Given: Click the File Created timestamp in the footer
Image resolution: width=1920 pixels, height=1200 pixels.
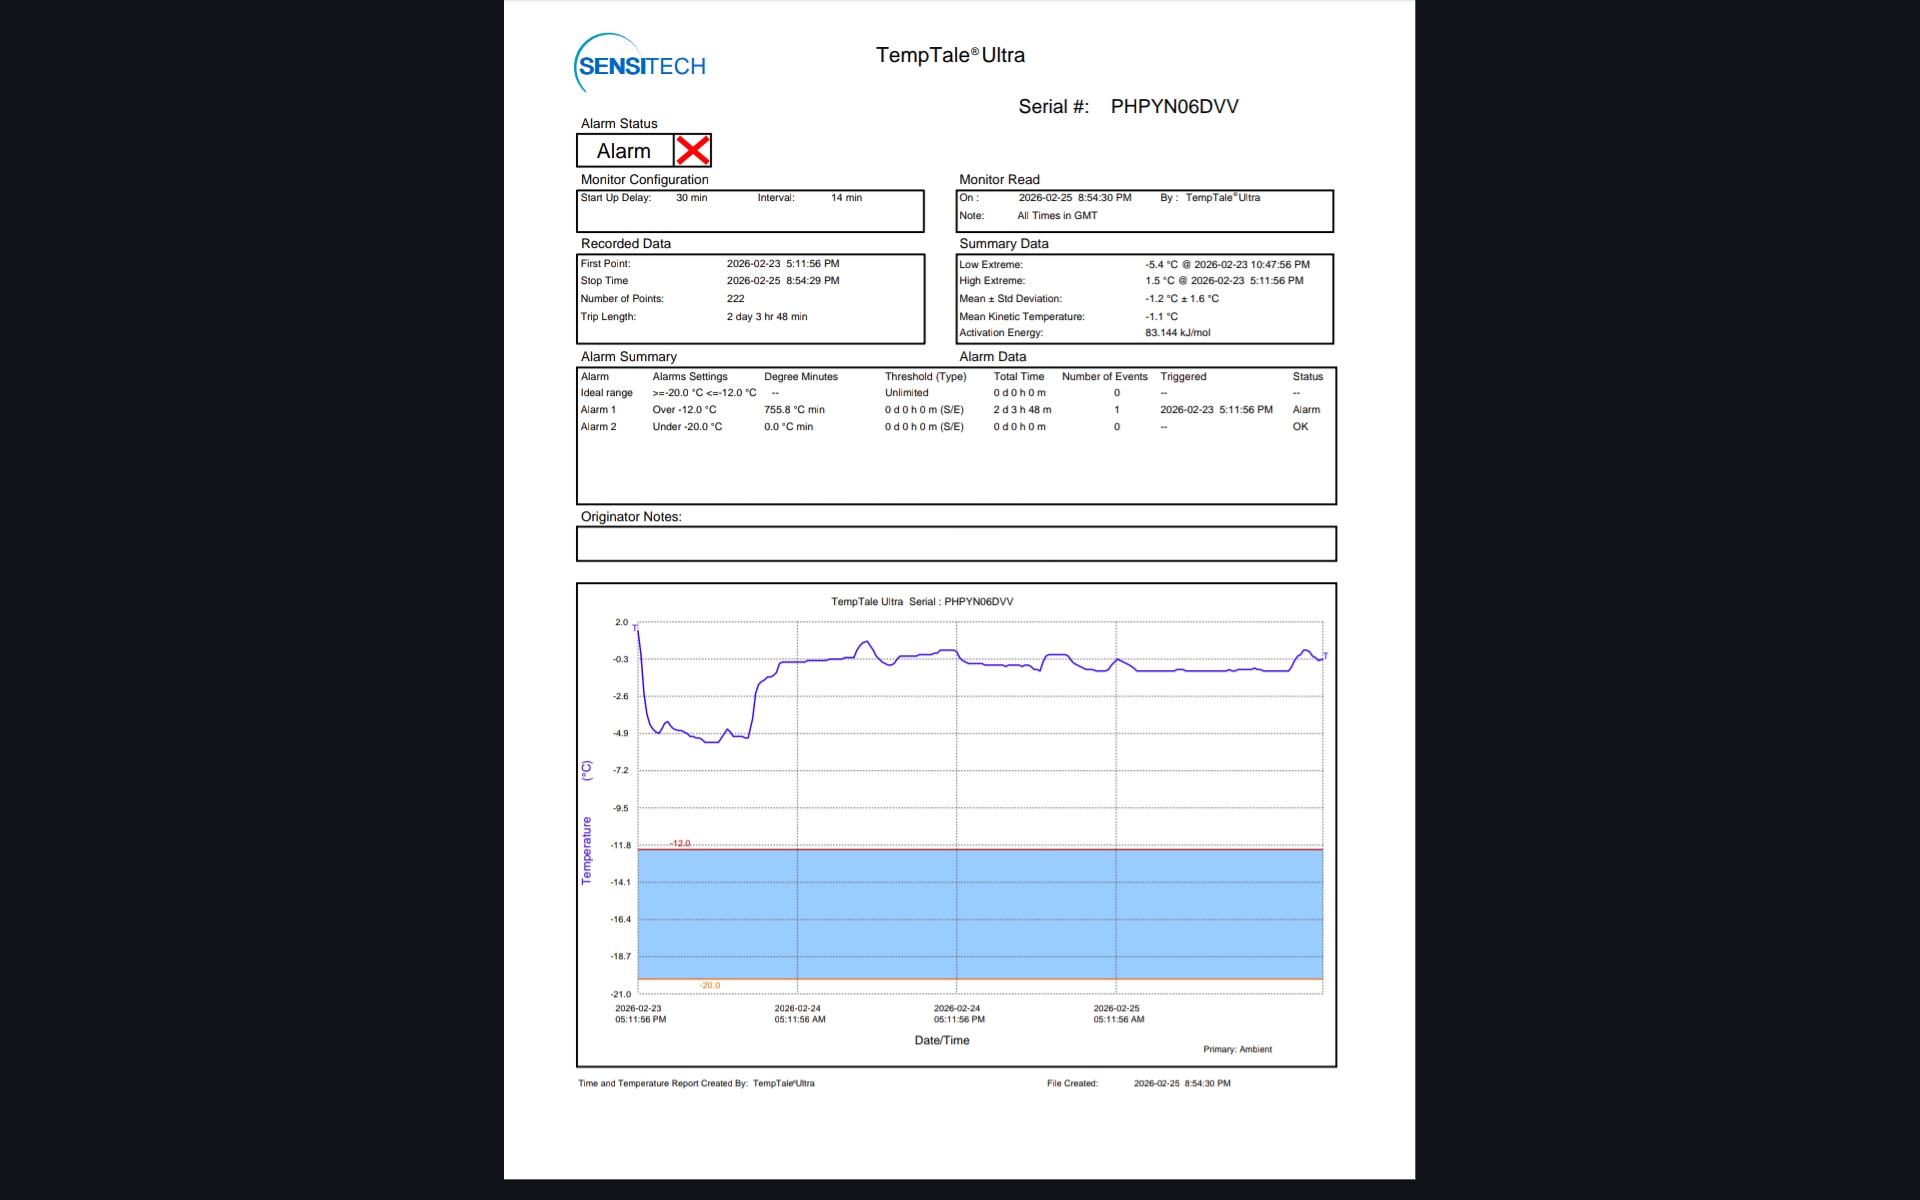Looking at the screenshot, I should (1182, 1084).
